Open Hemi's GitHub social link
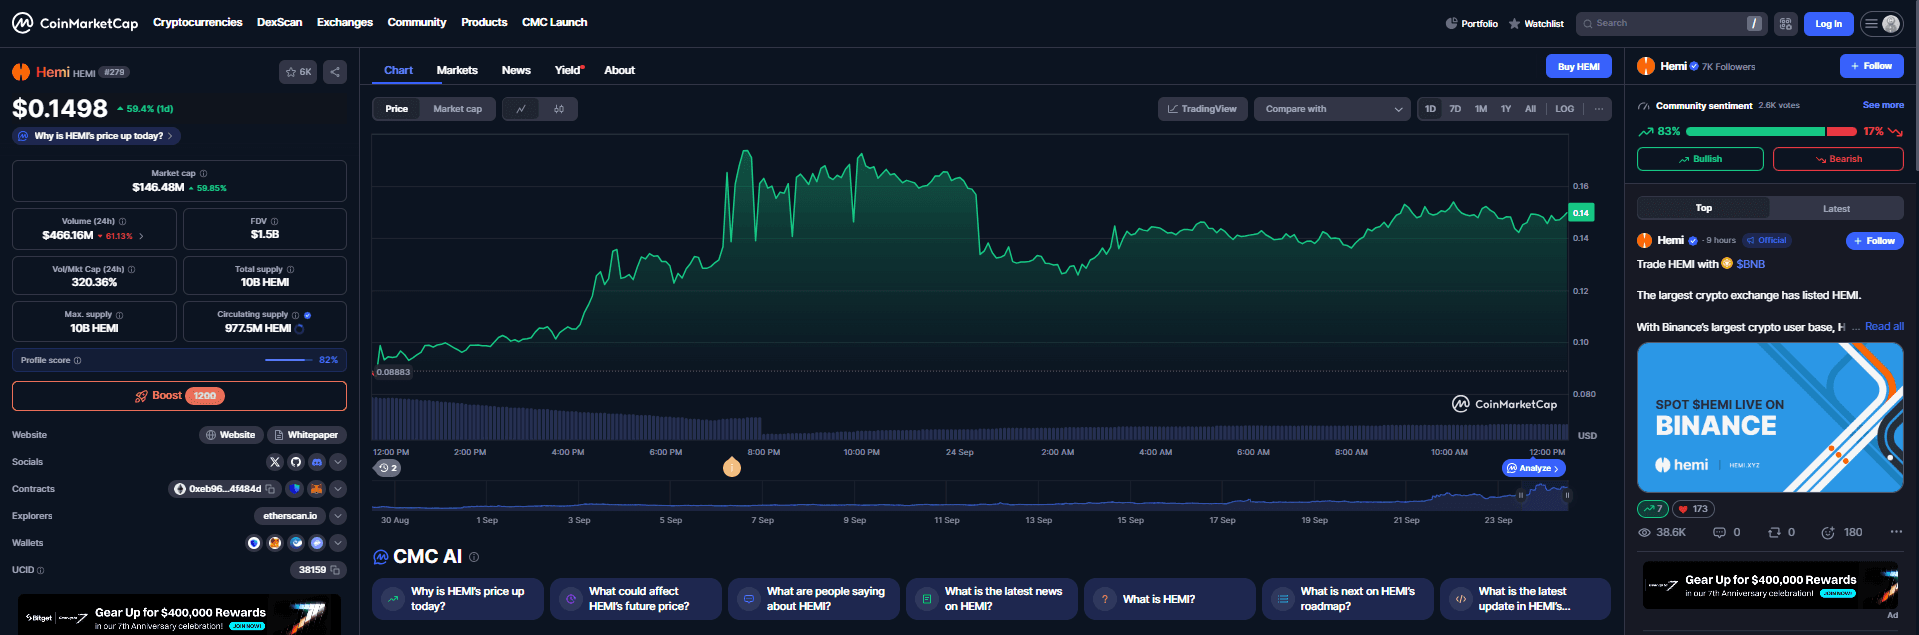Viewport: 1919px width, 635px height. click(x=296, y=462)
